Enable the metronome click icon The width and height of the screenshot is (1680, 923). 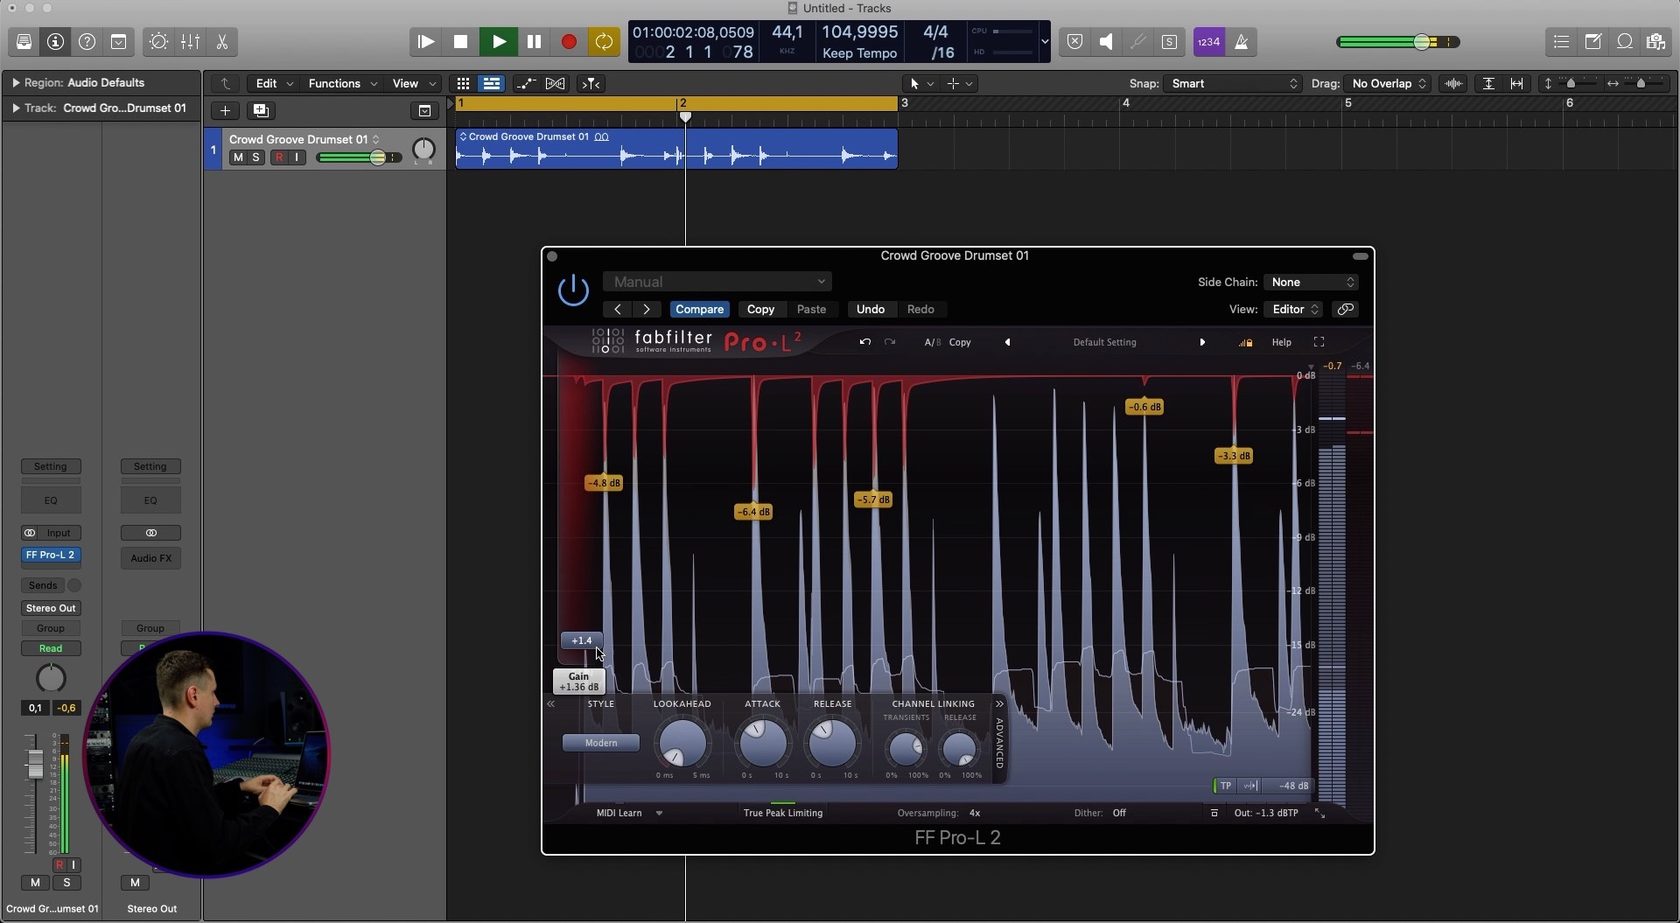[1241, 42]
